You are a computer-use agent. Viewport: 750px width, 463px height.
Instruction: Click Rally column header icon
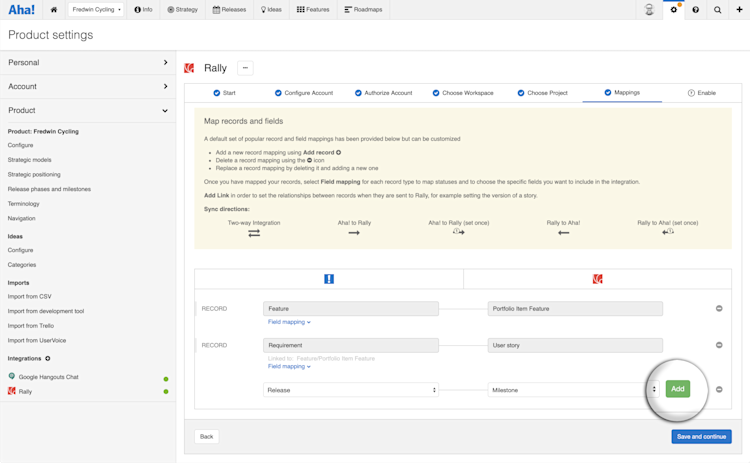point(597,279)
